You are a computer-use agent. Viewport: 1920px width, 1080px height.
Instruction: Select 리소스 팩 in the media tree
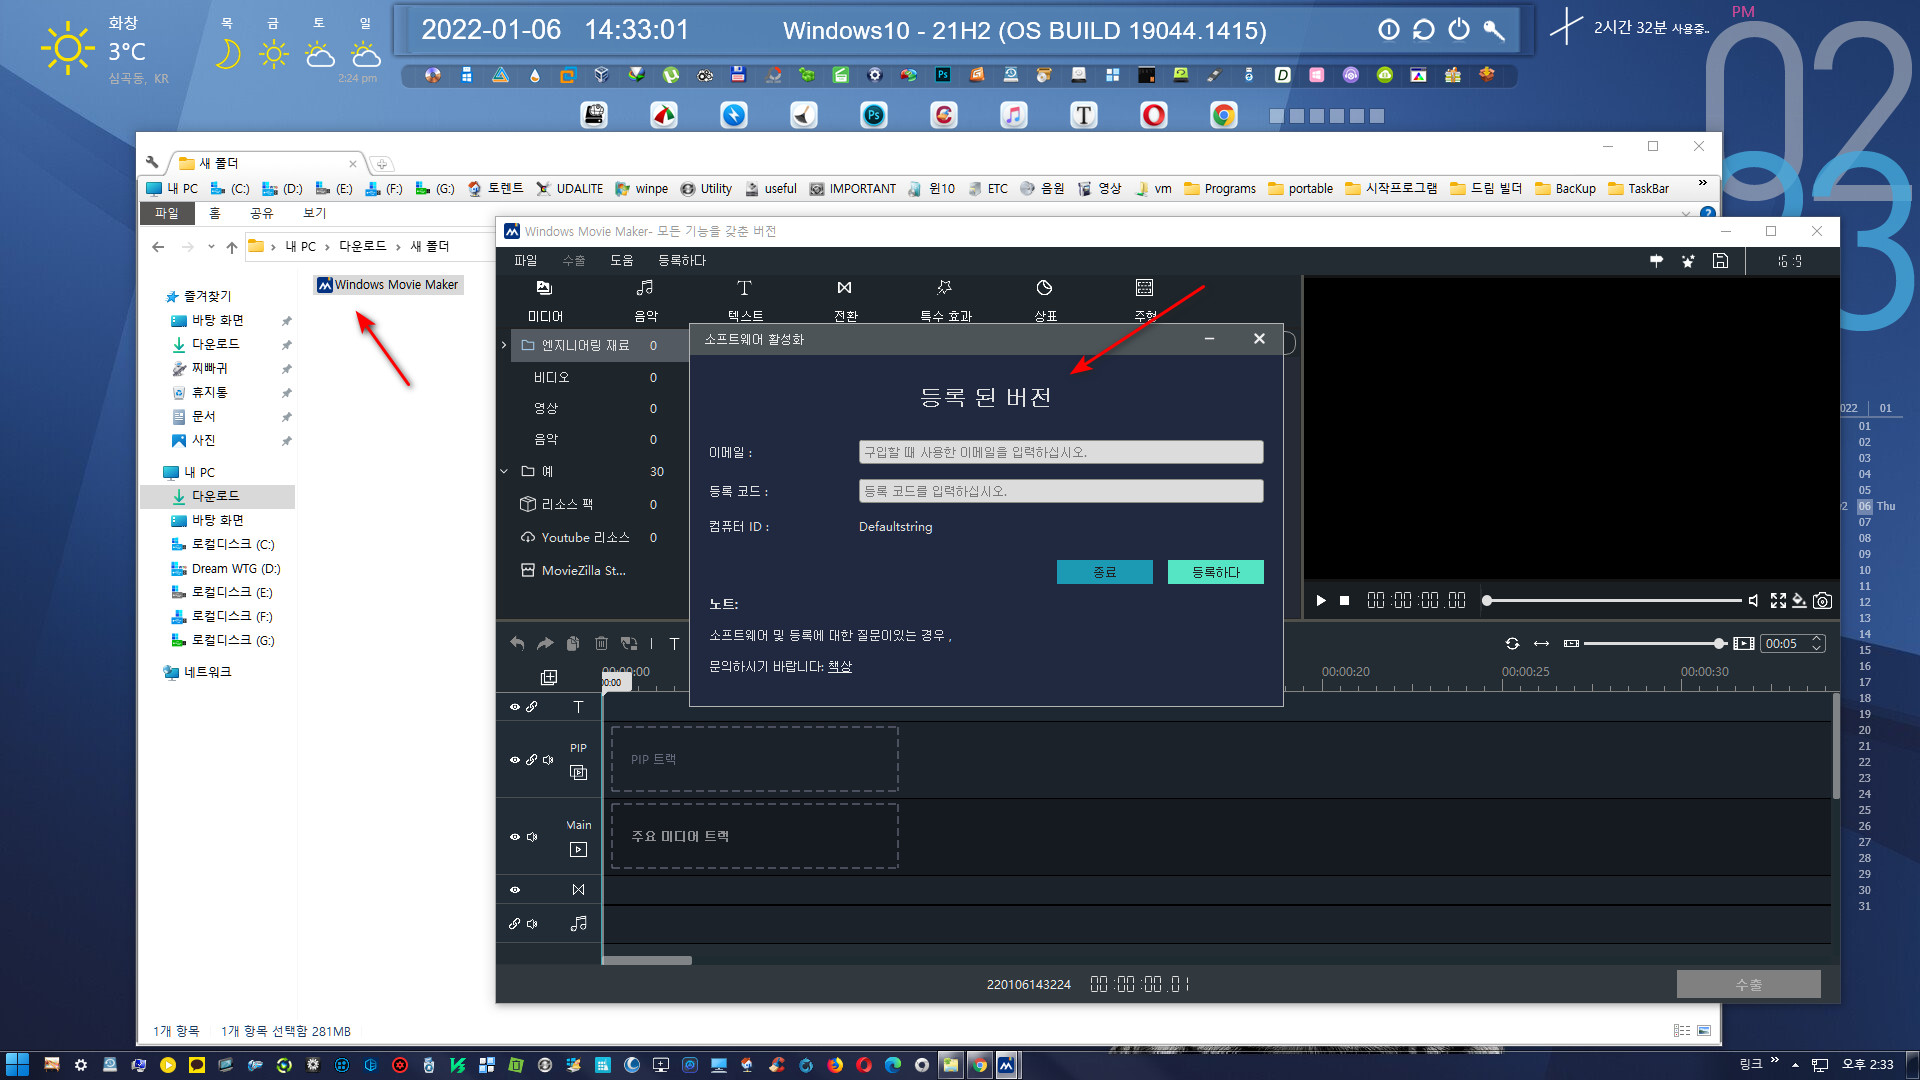coord(567,504)
